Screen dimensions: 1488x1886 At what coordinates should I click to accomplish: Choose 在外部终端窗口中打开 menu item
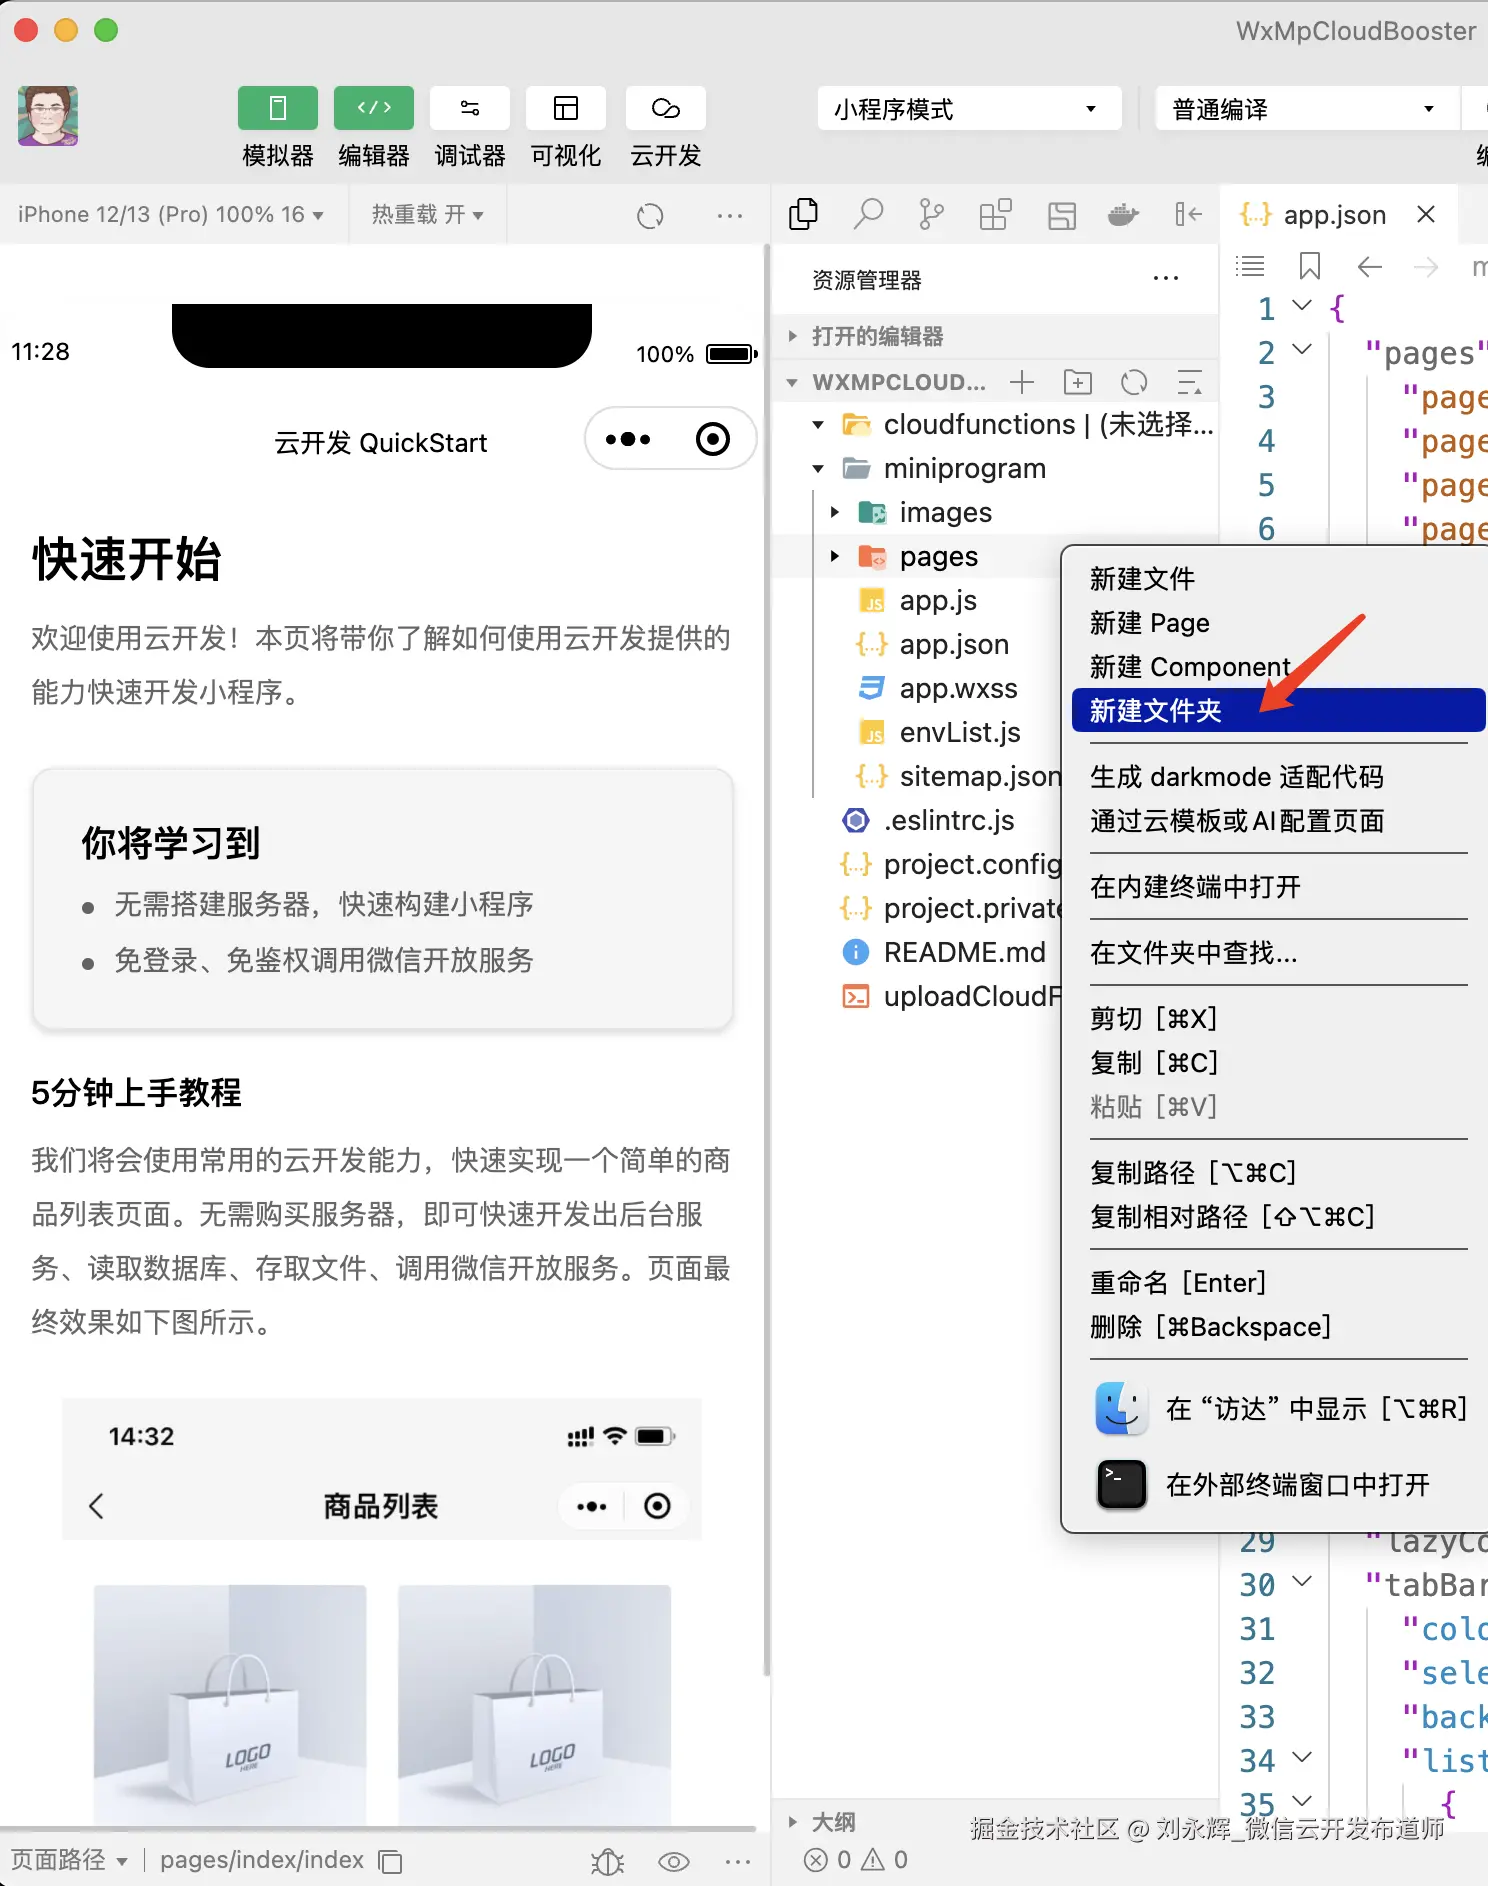[1278, 1485]
